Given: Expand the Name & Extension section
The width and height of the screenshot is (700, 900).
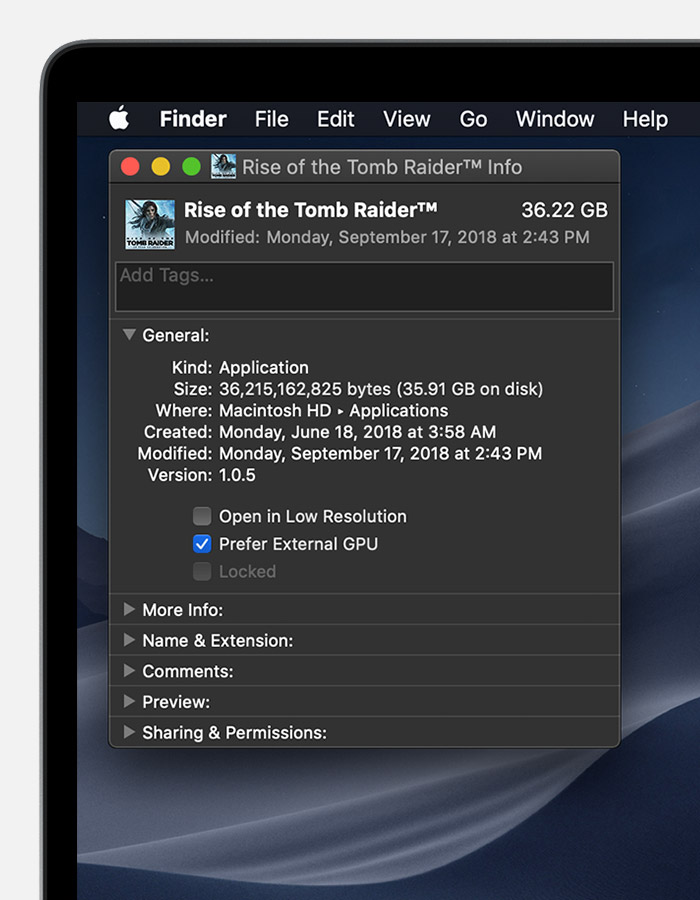Looking at the screenshot, I should 130,640.
